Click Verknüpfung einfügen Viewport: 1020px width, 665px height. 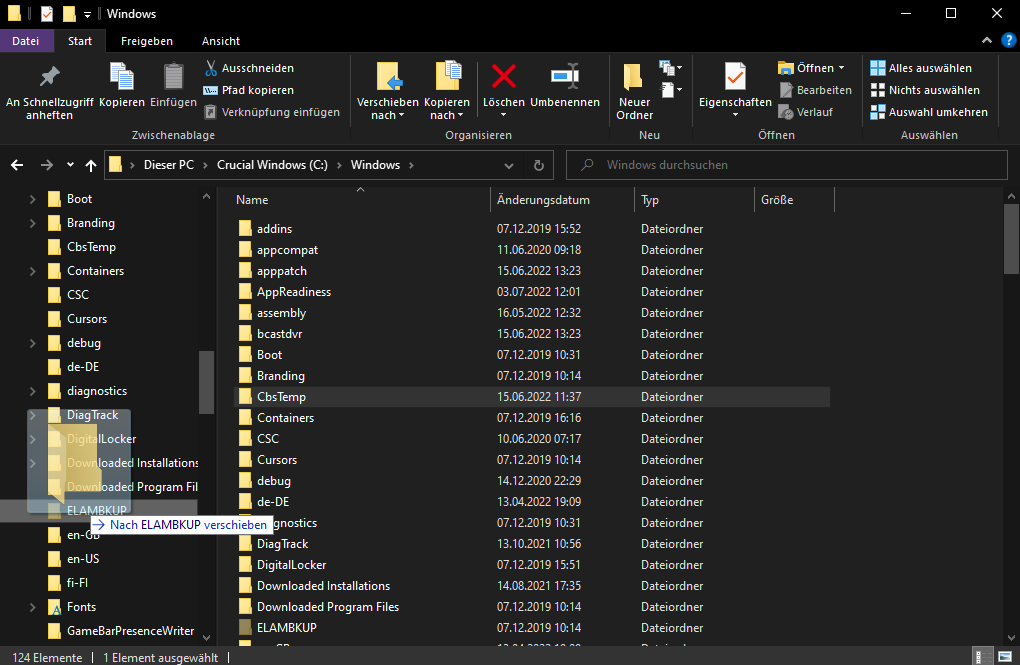point(272,112)
